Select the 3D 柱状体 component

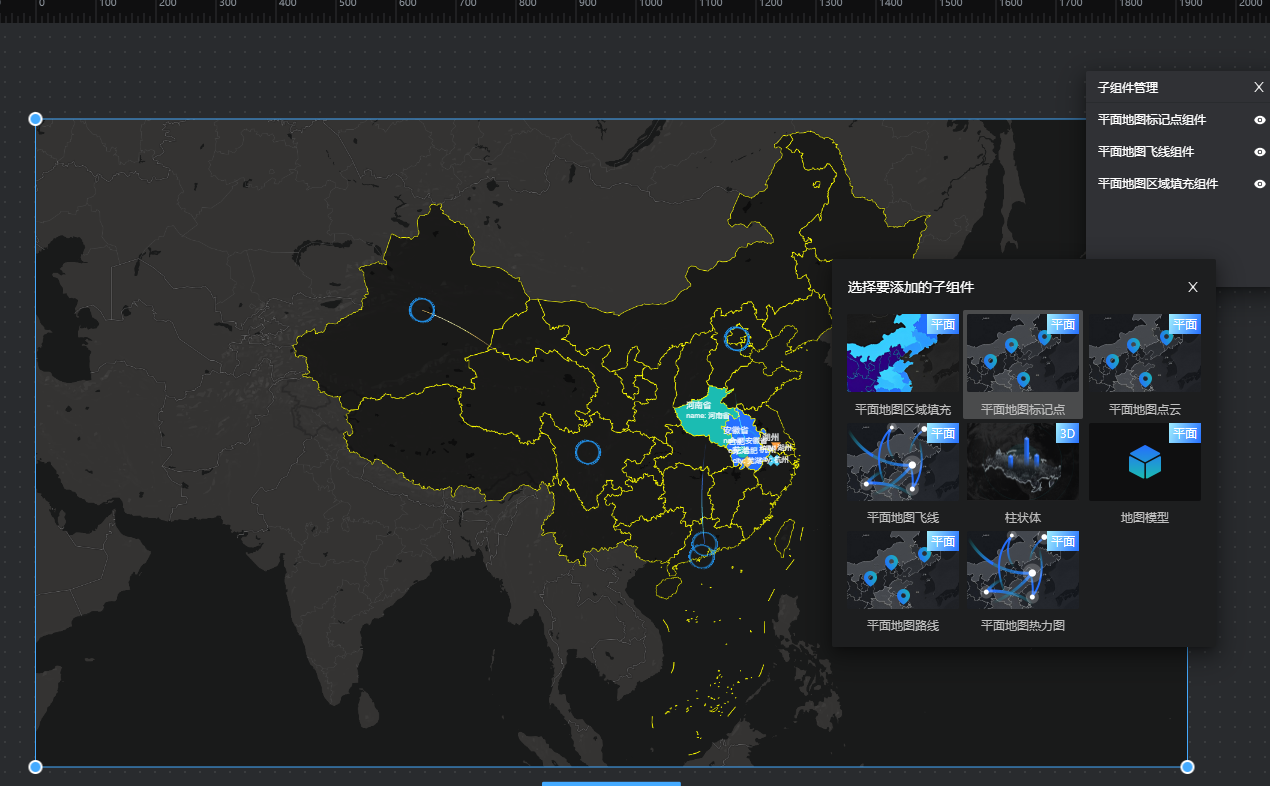click(x=1022, y=461)
